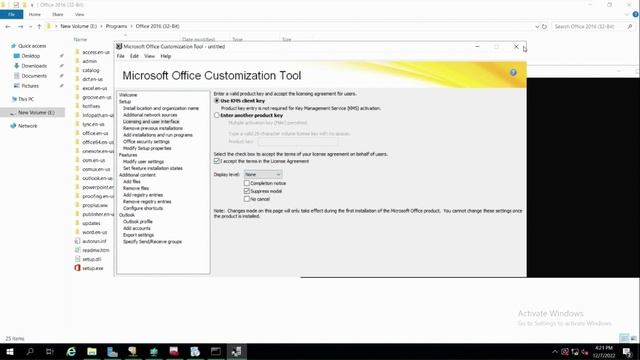
Task: Open Pictures in the navigation pane
Action: pyautogui.click(x=30, y=86)
